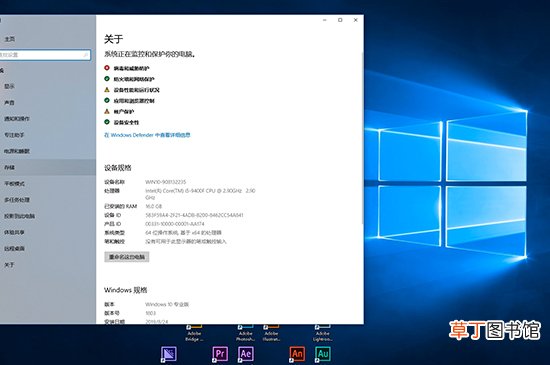
Task: Click 防火墙和网络保护 status text
Action: pos(134,79)
